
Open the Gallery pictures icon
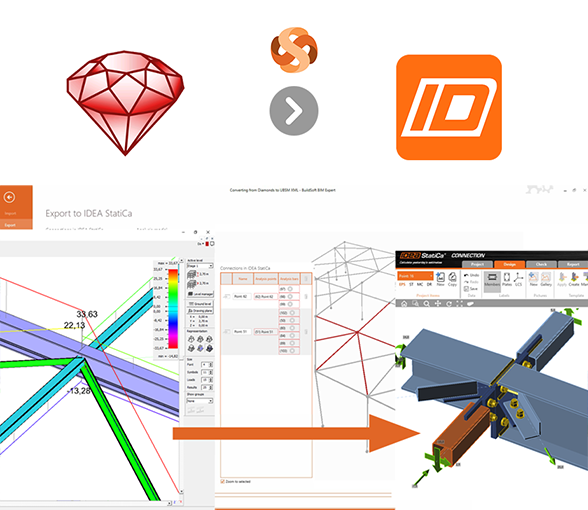[x=546, y=279]
